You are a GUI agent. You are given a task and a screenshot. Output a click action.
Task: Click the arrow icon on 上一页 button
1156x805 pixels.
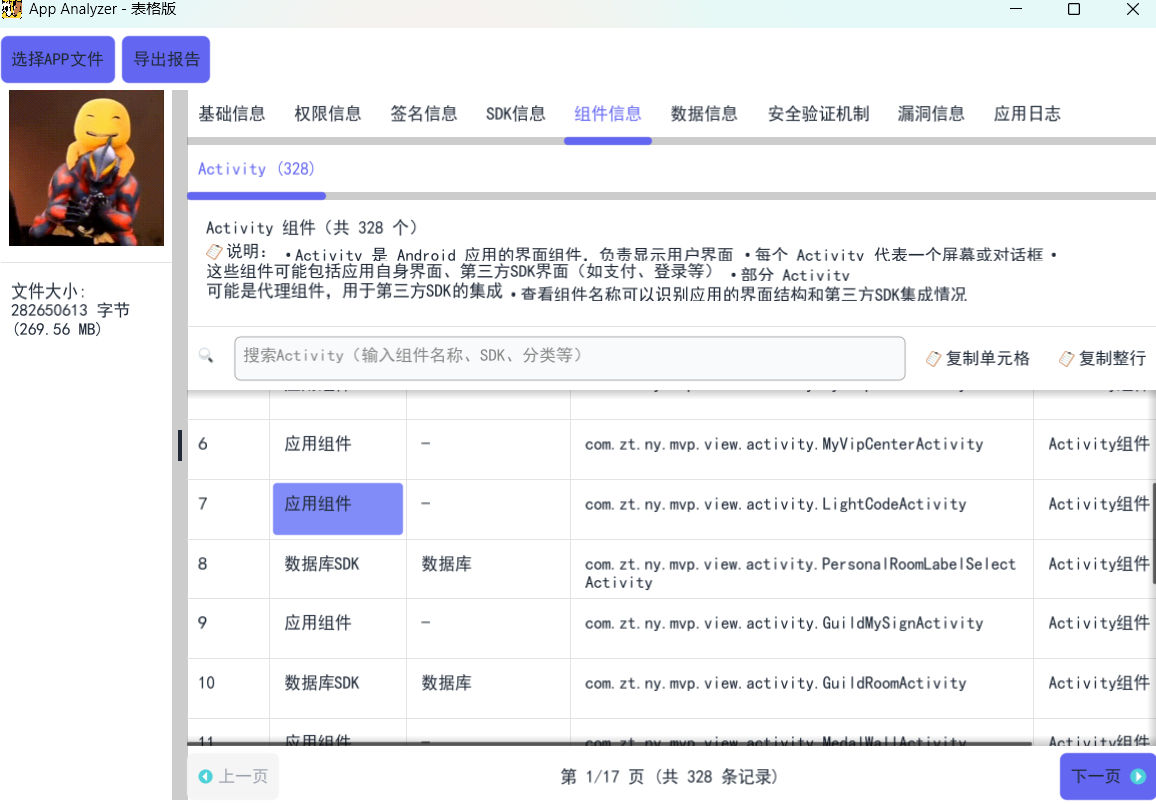click(x=206, y=776)
